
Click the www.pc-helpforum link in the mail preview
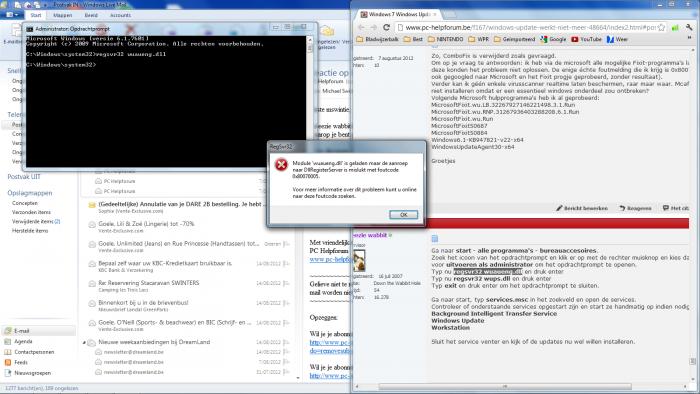pos(330,259)
